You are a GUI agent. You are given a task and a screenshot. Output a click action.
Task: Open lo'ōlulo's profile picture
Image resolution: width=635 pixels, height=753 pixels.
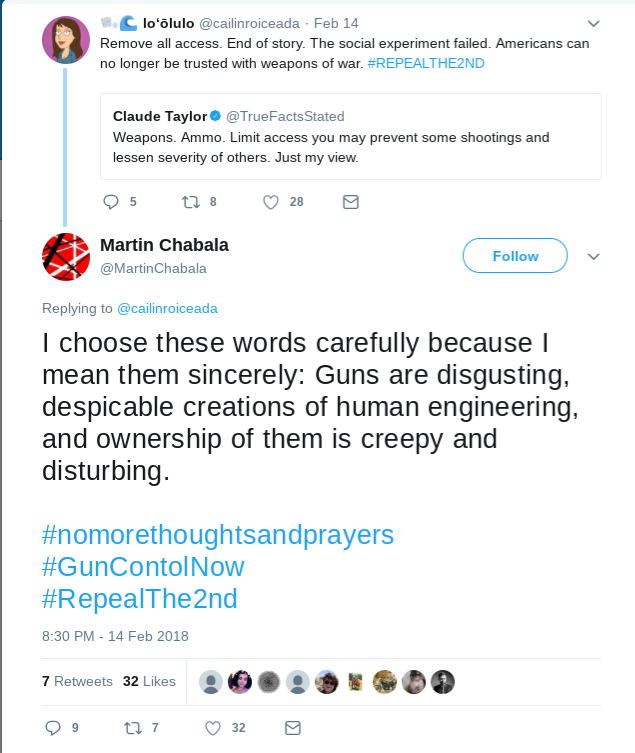point(66,41)
